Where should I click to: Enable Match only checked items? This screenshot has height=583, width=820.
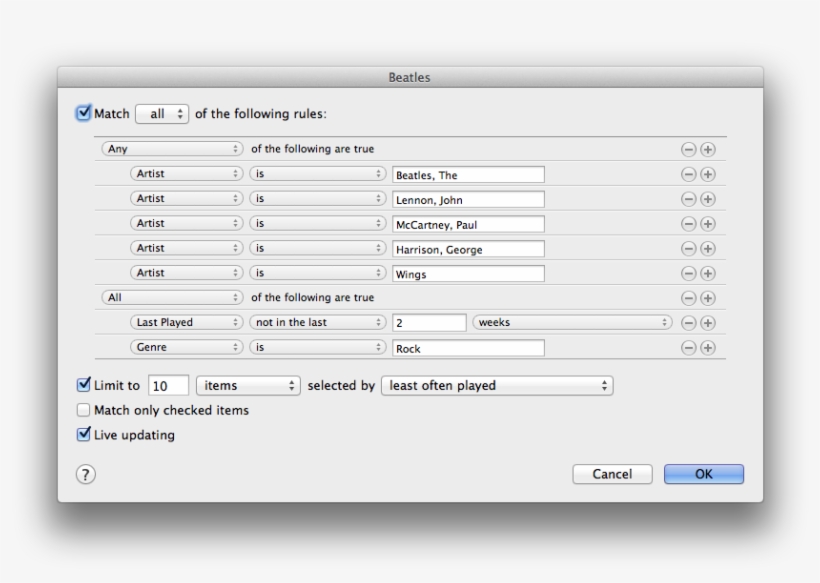[84, 410]
